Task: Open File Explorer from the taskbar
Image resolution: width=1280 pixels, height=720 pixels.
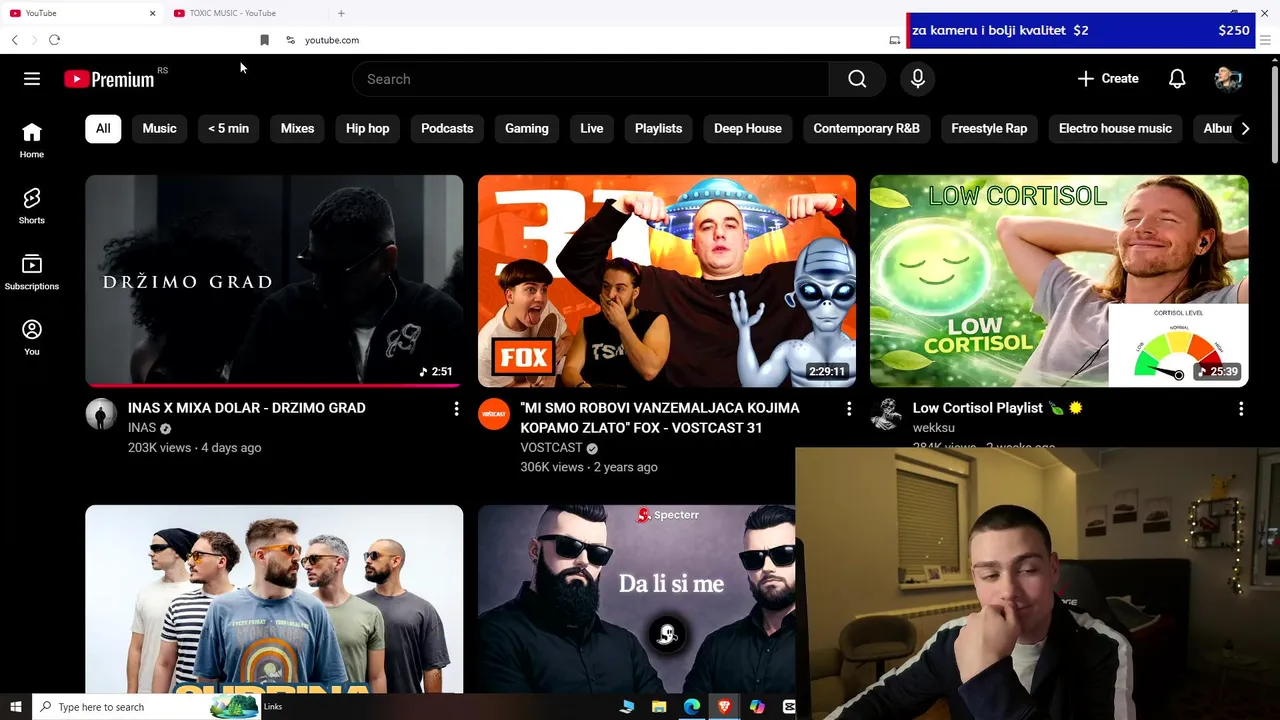Action: click(x=659, y=707)
